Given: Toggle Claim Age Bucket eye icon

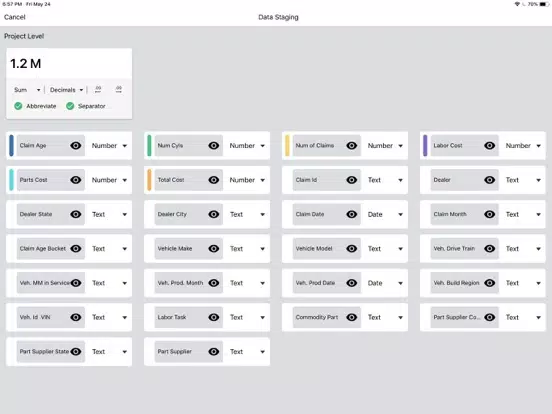Looking at the screenshot, I should click(76, 249).
